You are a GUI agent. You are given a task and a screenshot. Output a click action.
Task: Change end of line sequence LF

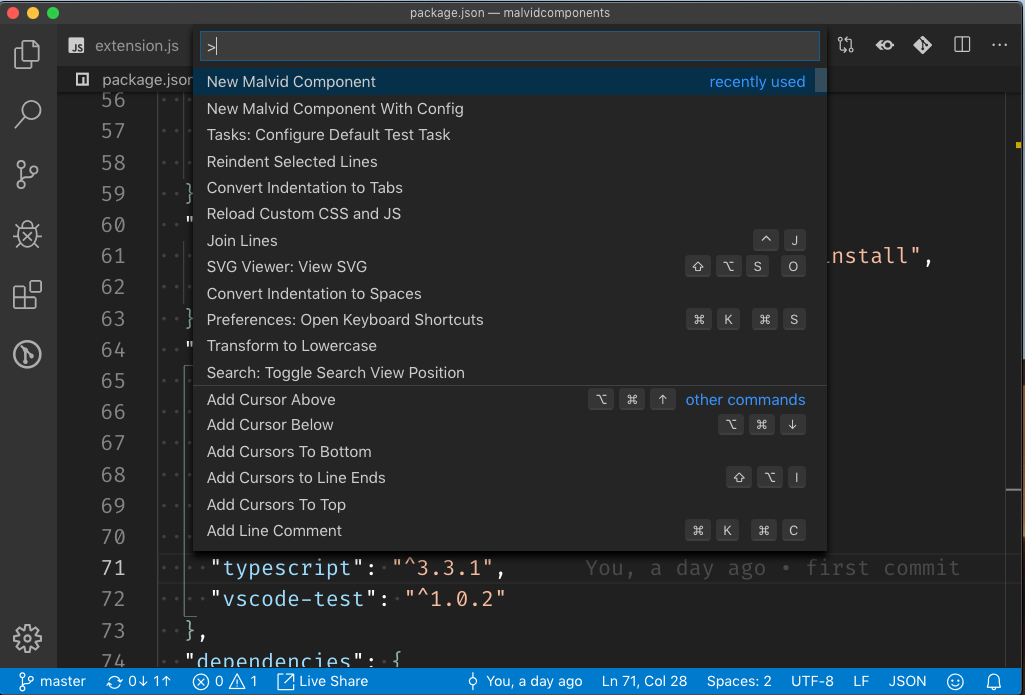(861, 681)
